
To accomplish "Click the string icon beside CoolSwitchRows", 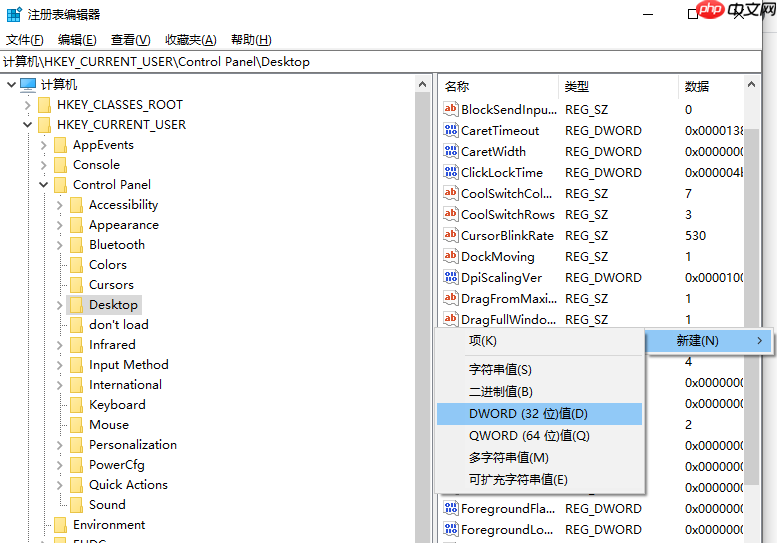I will click(x=450, y=214).
